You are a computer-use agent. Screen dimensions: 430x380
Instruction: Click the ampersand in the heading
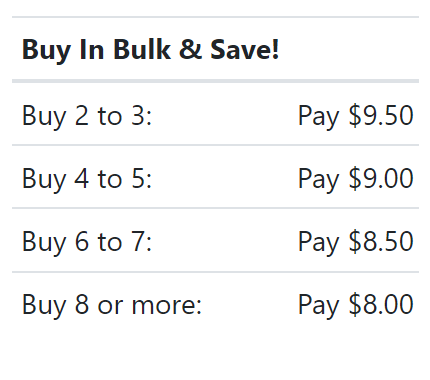click(x=190, y=50)
